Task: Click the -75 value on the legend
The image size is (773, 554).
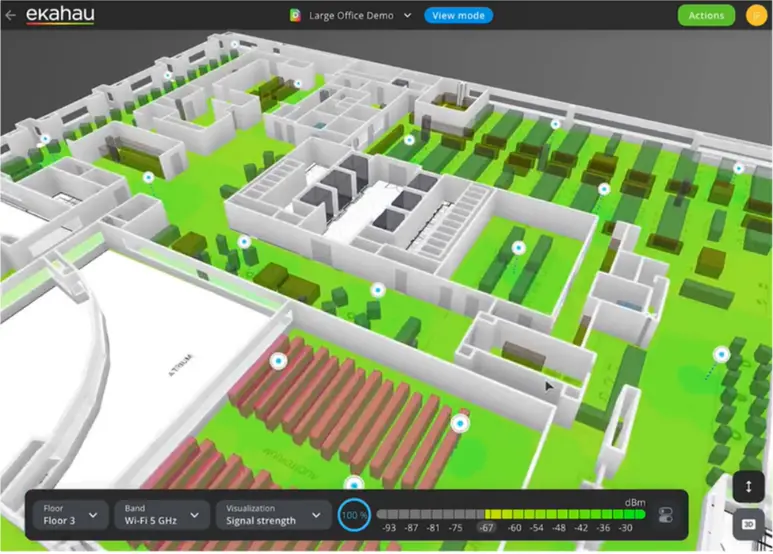Action: pos(456,528)
